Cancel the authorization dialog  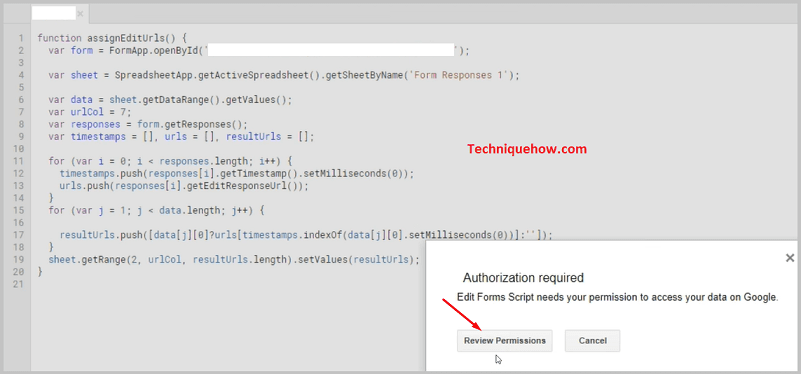pyautogui.click(x=593, y=341)
